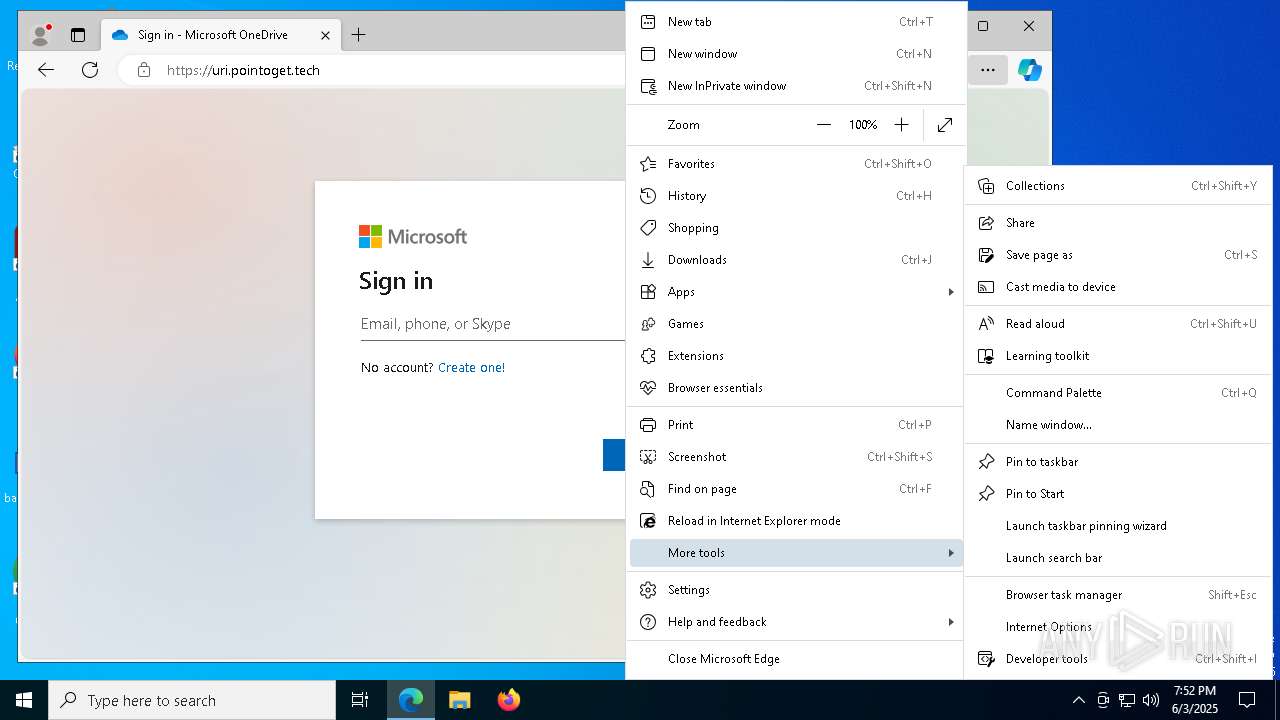The image size is (1280, 720).
Task: Select Reload in Internet Explorer mode
Action: click(796, 520)
